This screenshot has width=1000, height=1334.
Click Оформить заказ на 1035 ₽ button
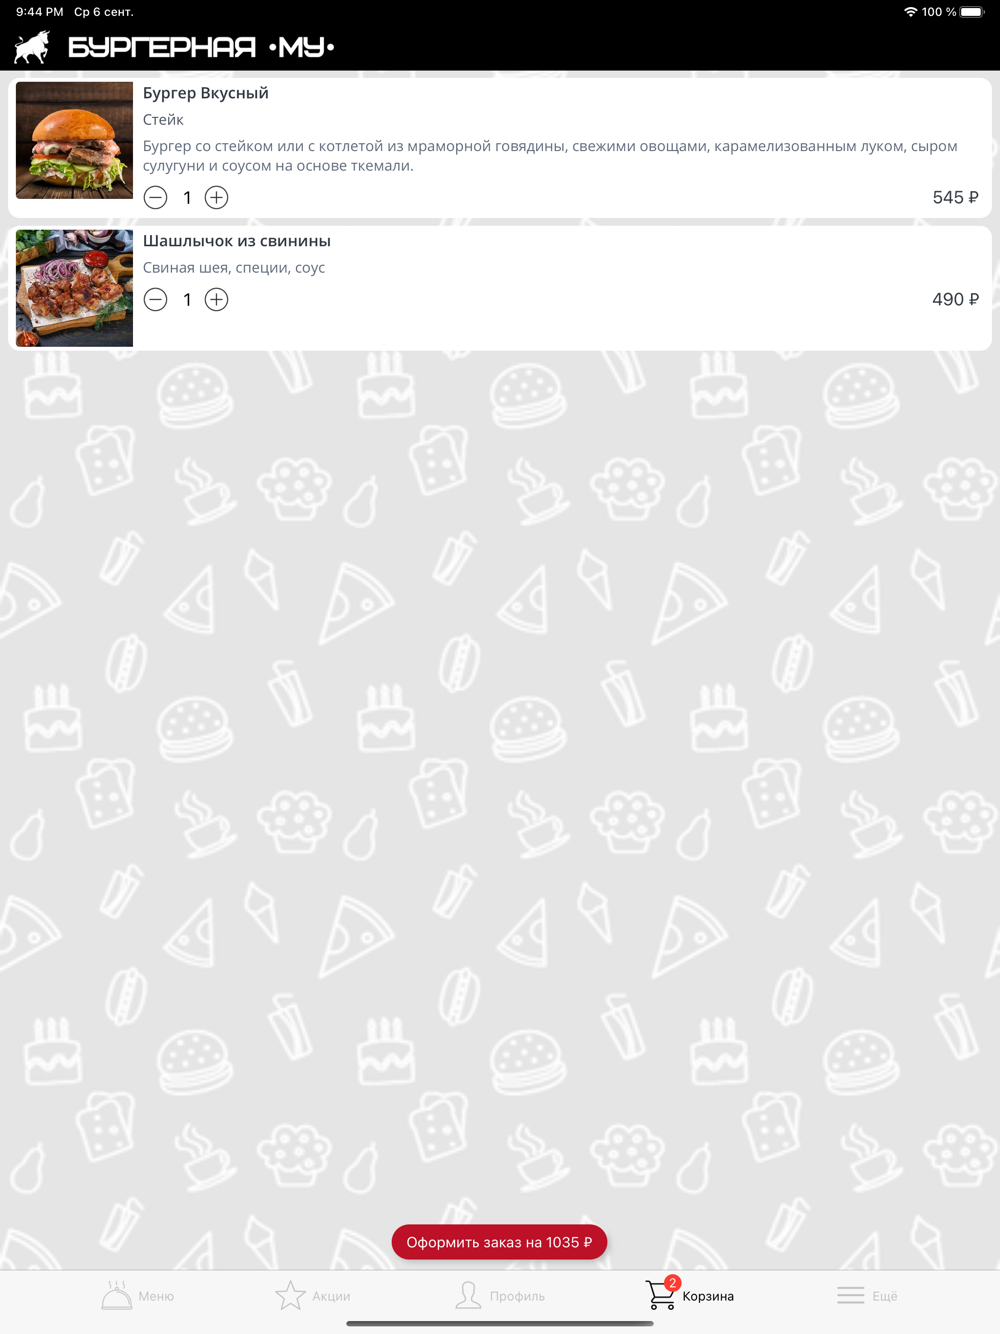coord(499,1242)
